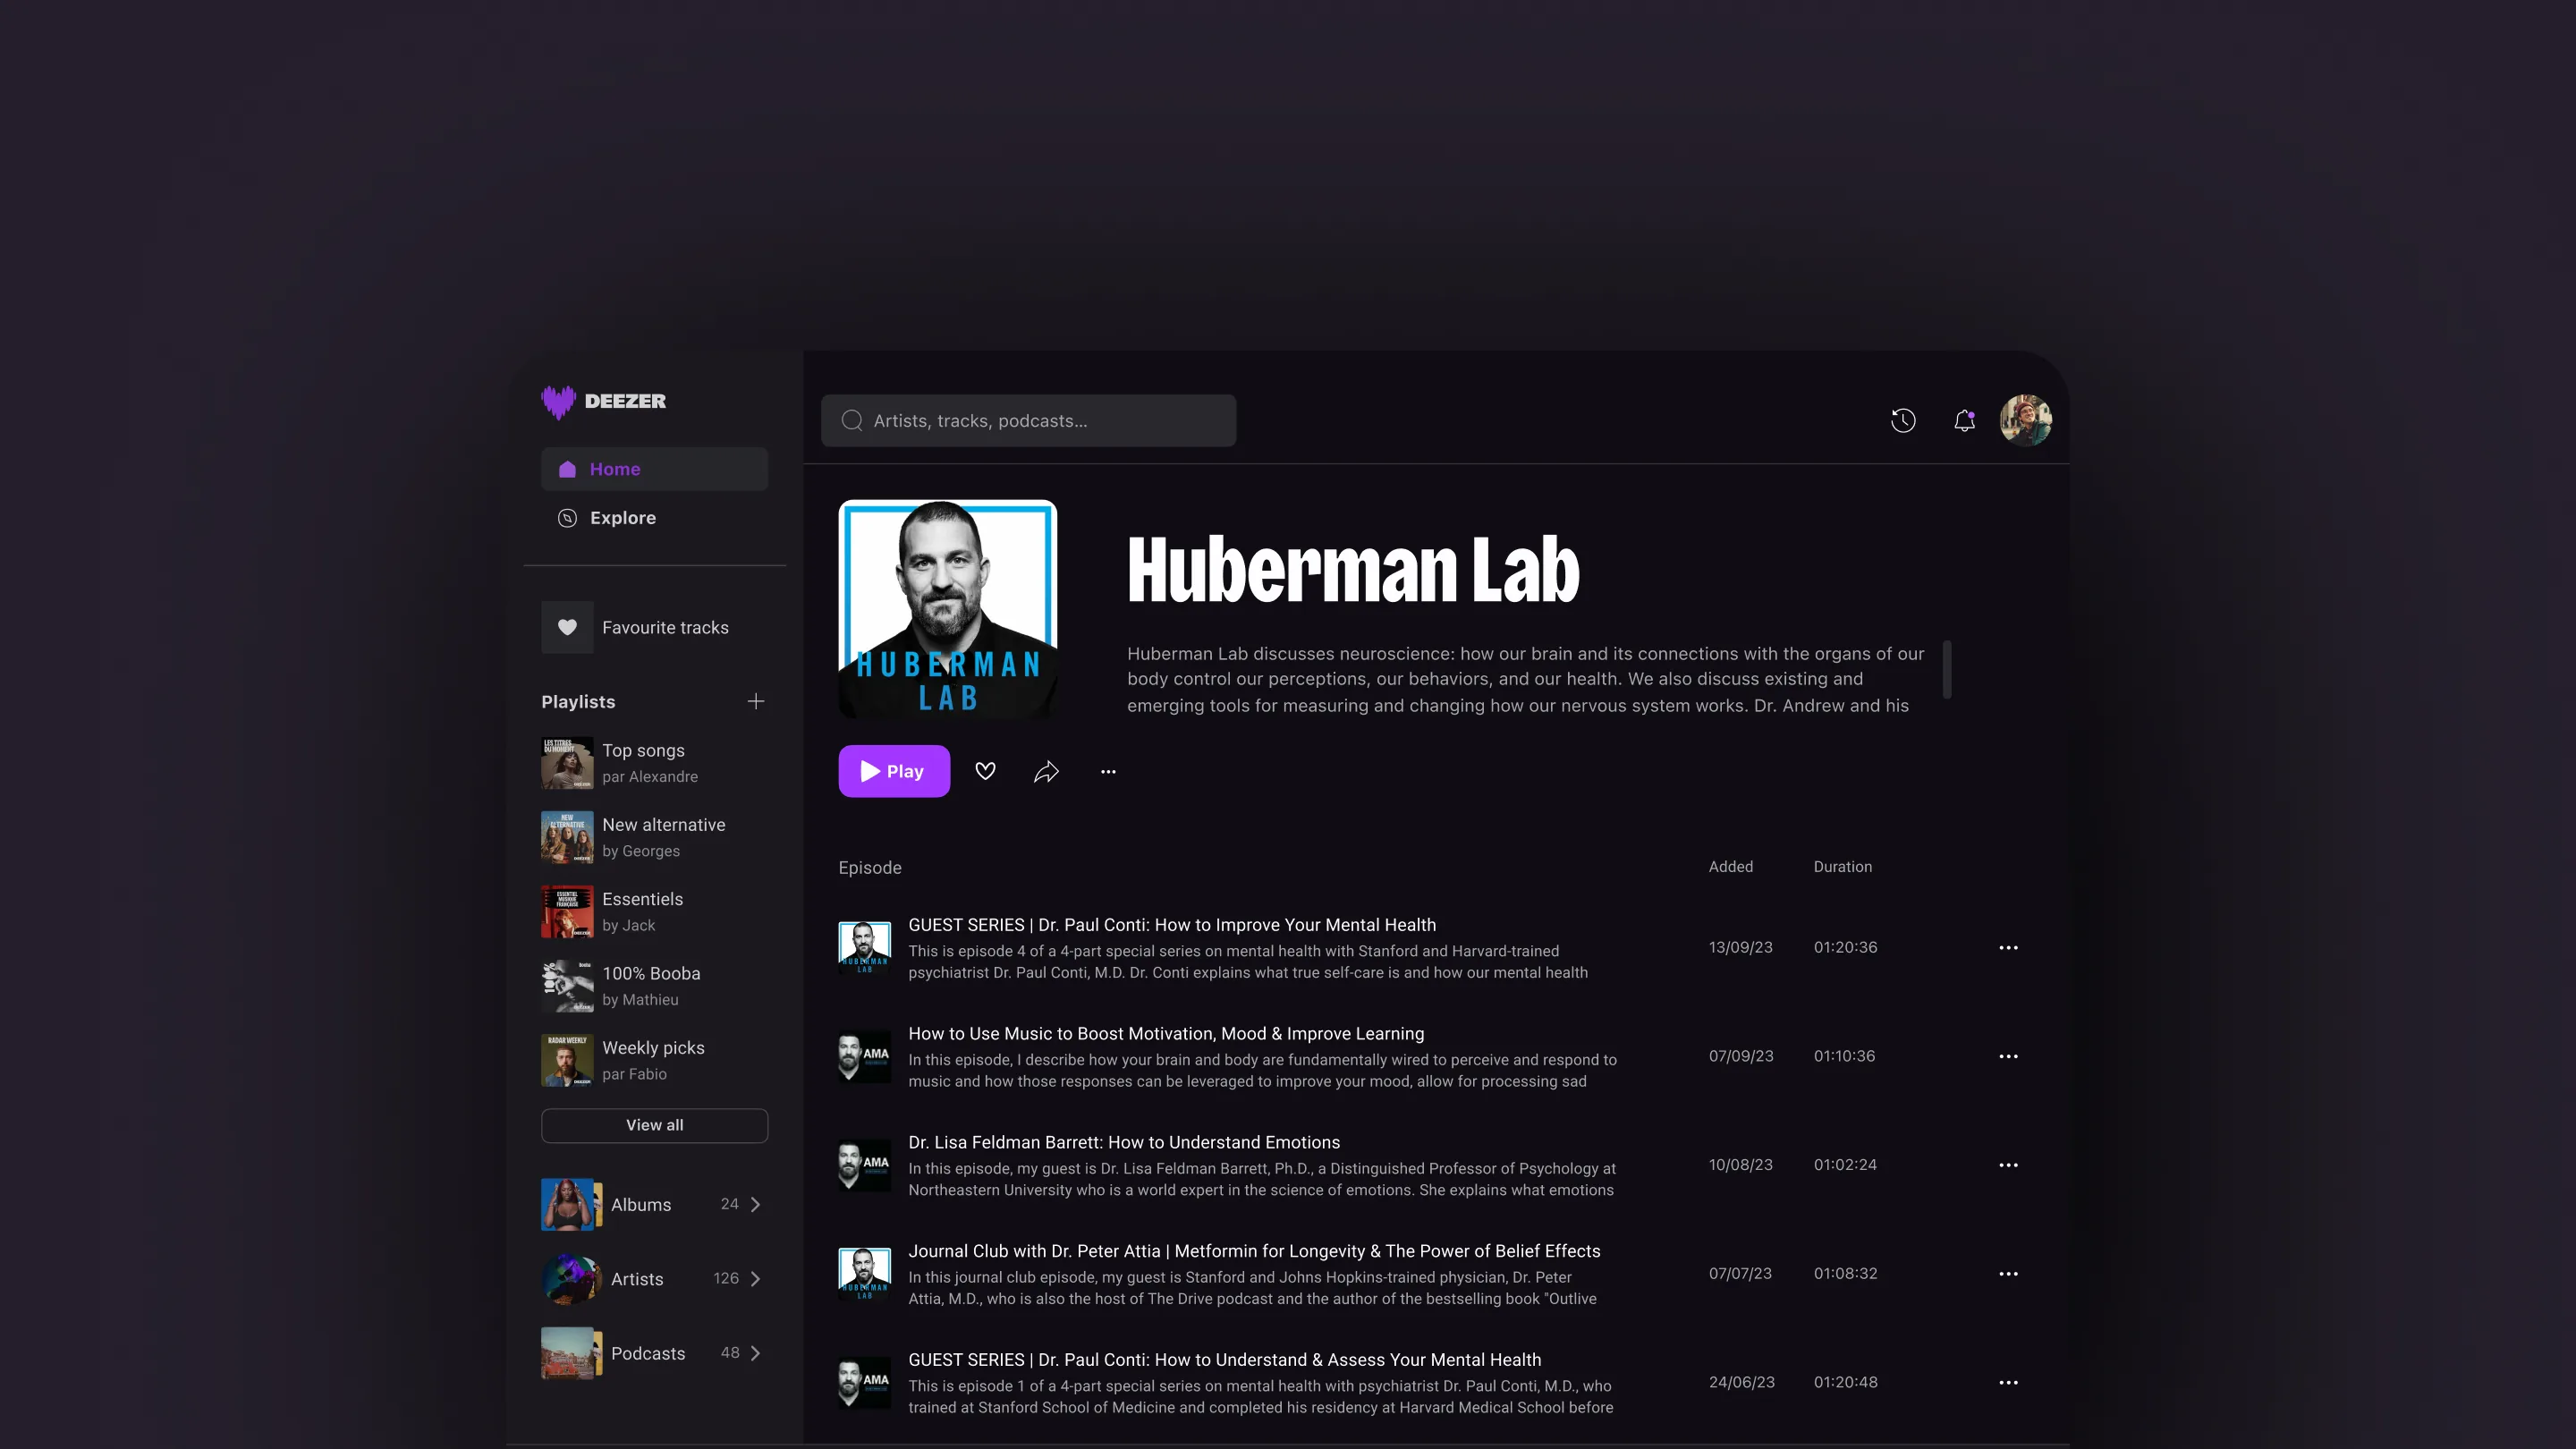Click the Playlists section heading
2576x1449 pixels.
click(x=578, y=702)
